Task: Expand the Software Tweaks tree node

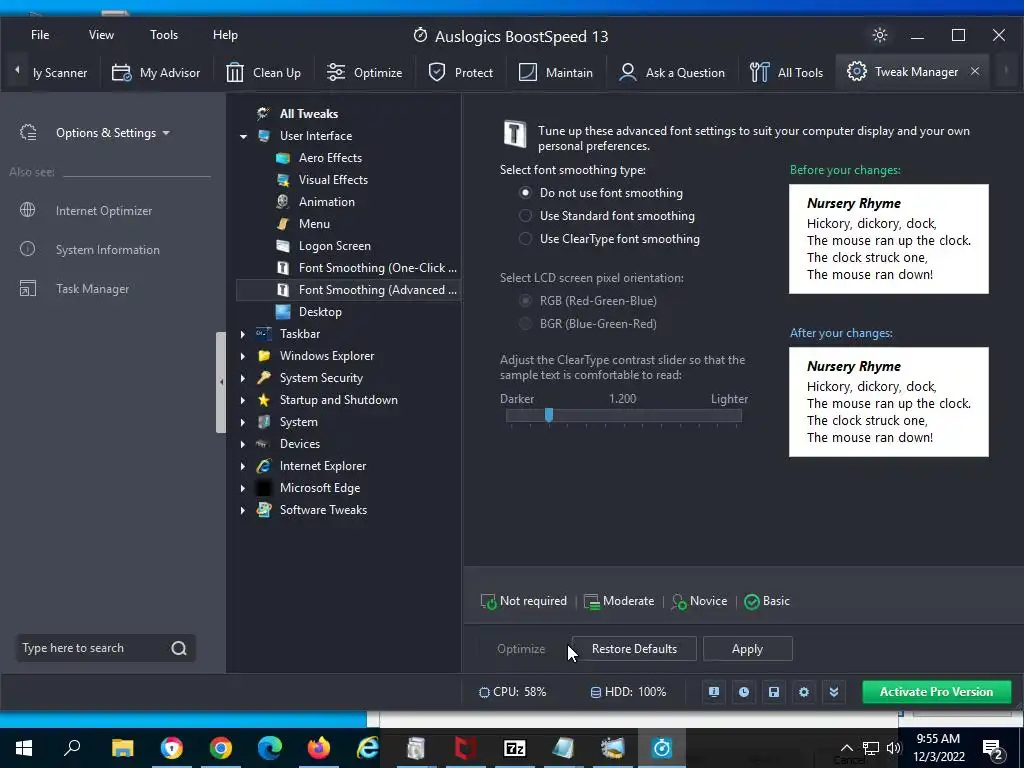Action: point(243,511)
